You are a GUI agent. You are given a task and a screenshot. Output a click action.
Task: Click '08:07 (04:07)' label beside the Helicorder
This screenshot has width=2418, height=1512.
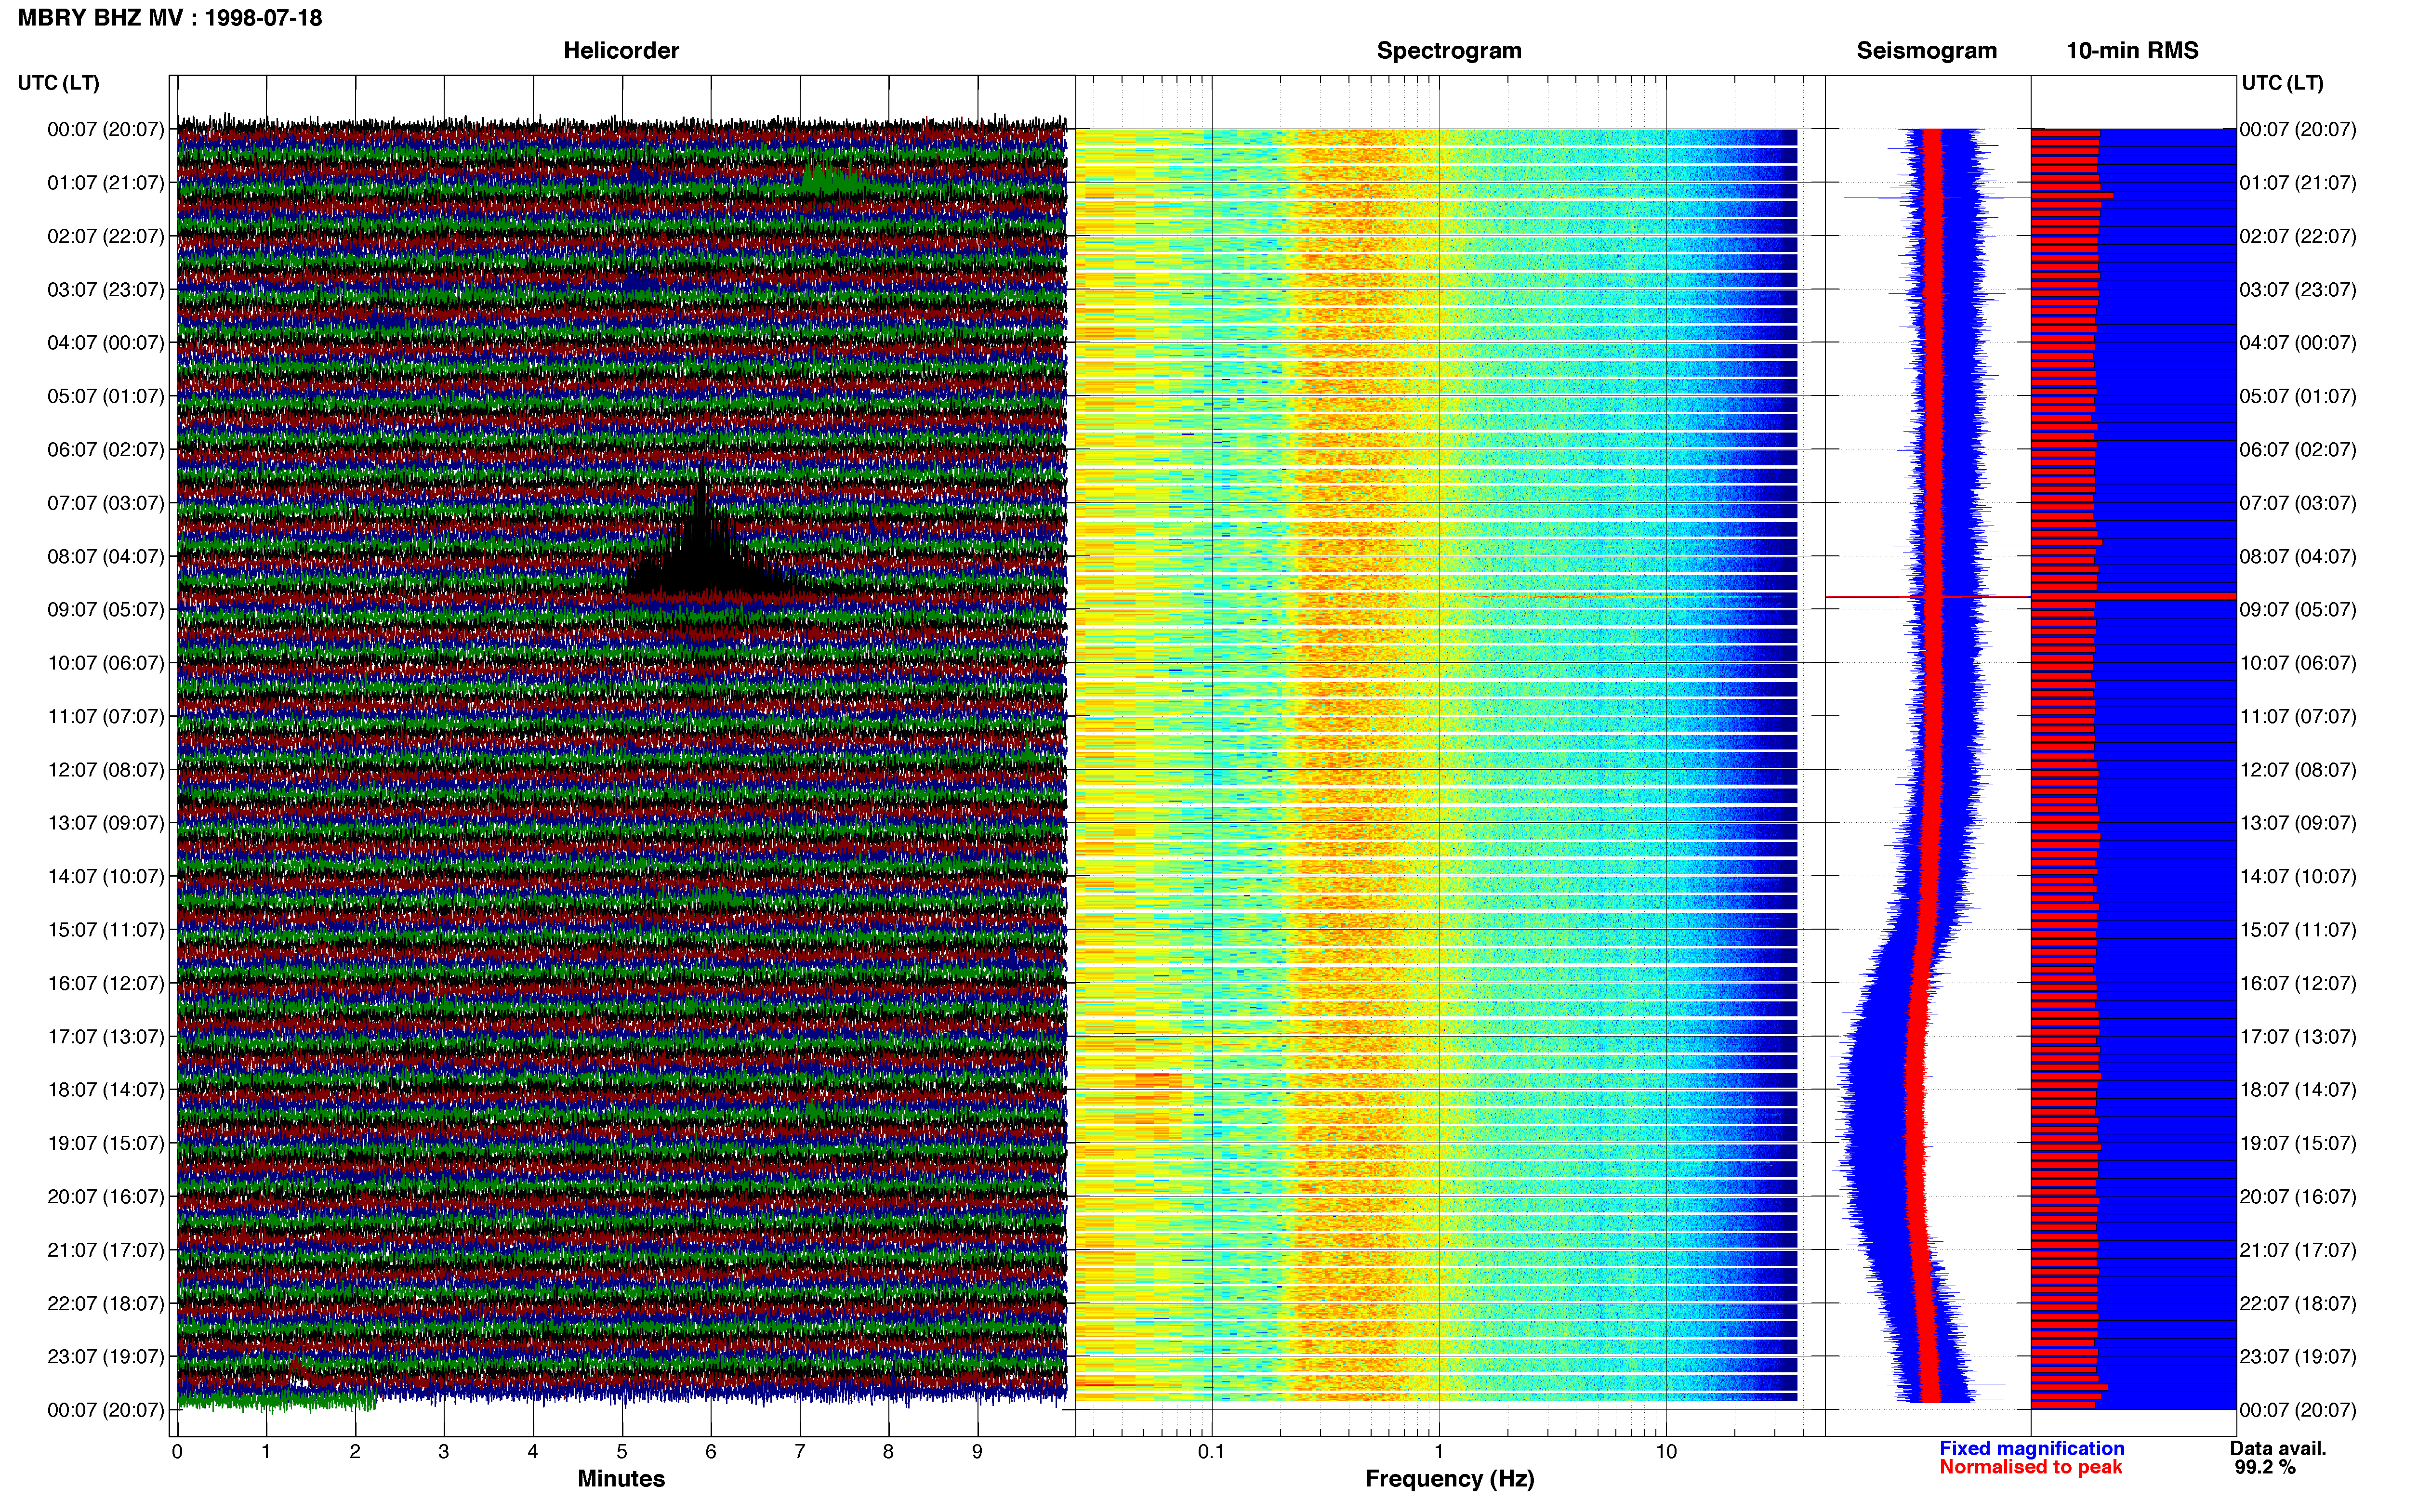[x=105, y=556]
